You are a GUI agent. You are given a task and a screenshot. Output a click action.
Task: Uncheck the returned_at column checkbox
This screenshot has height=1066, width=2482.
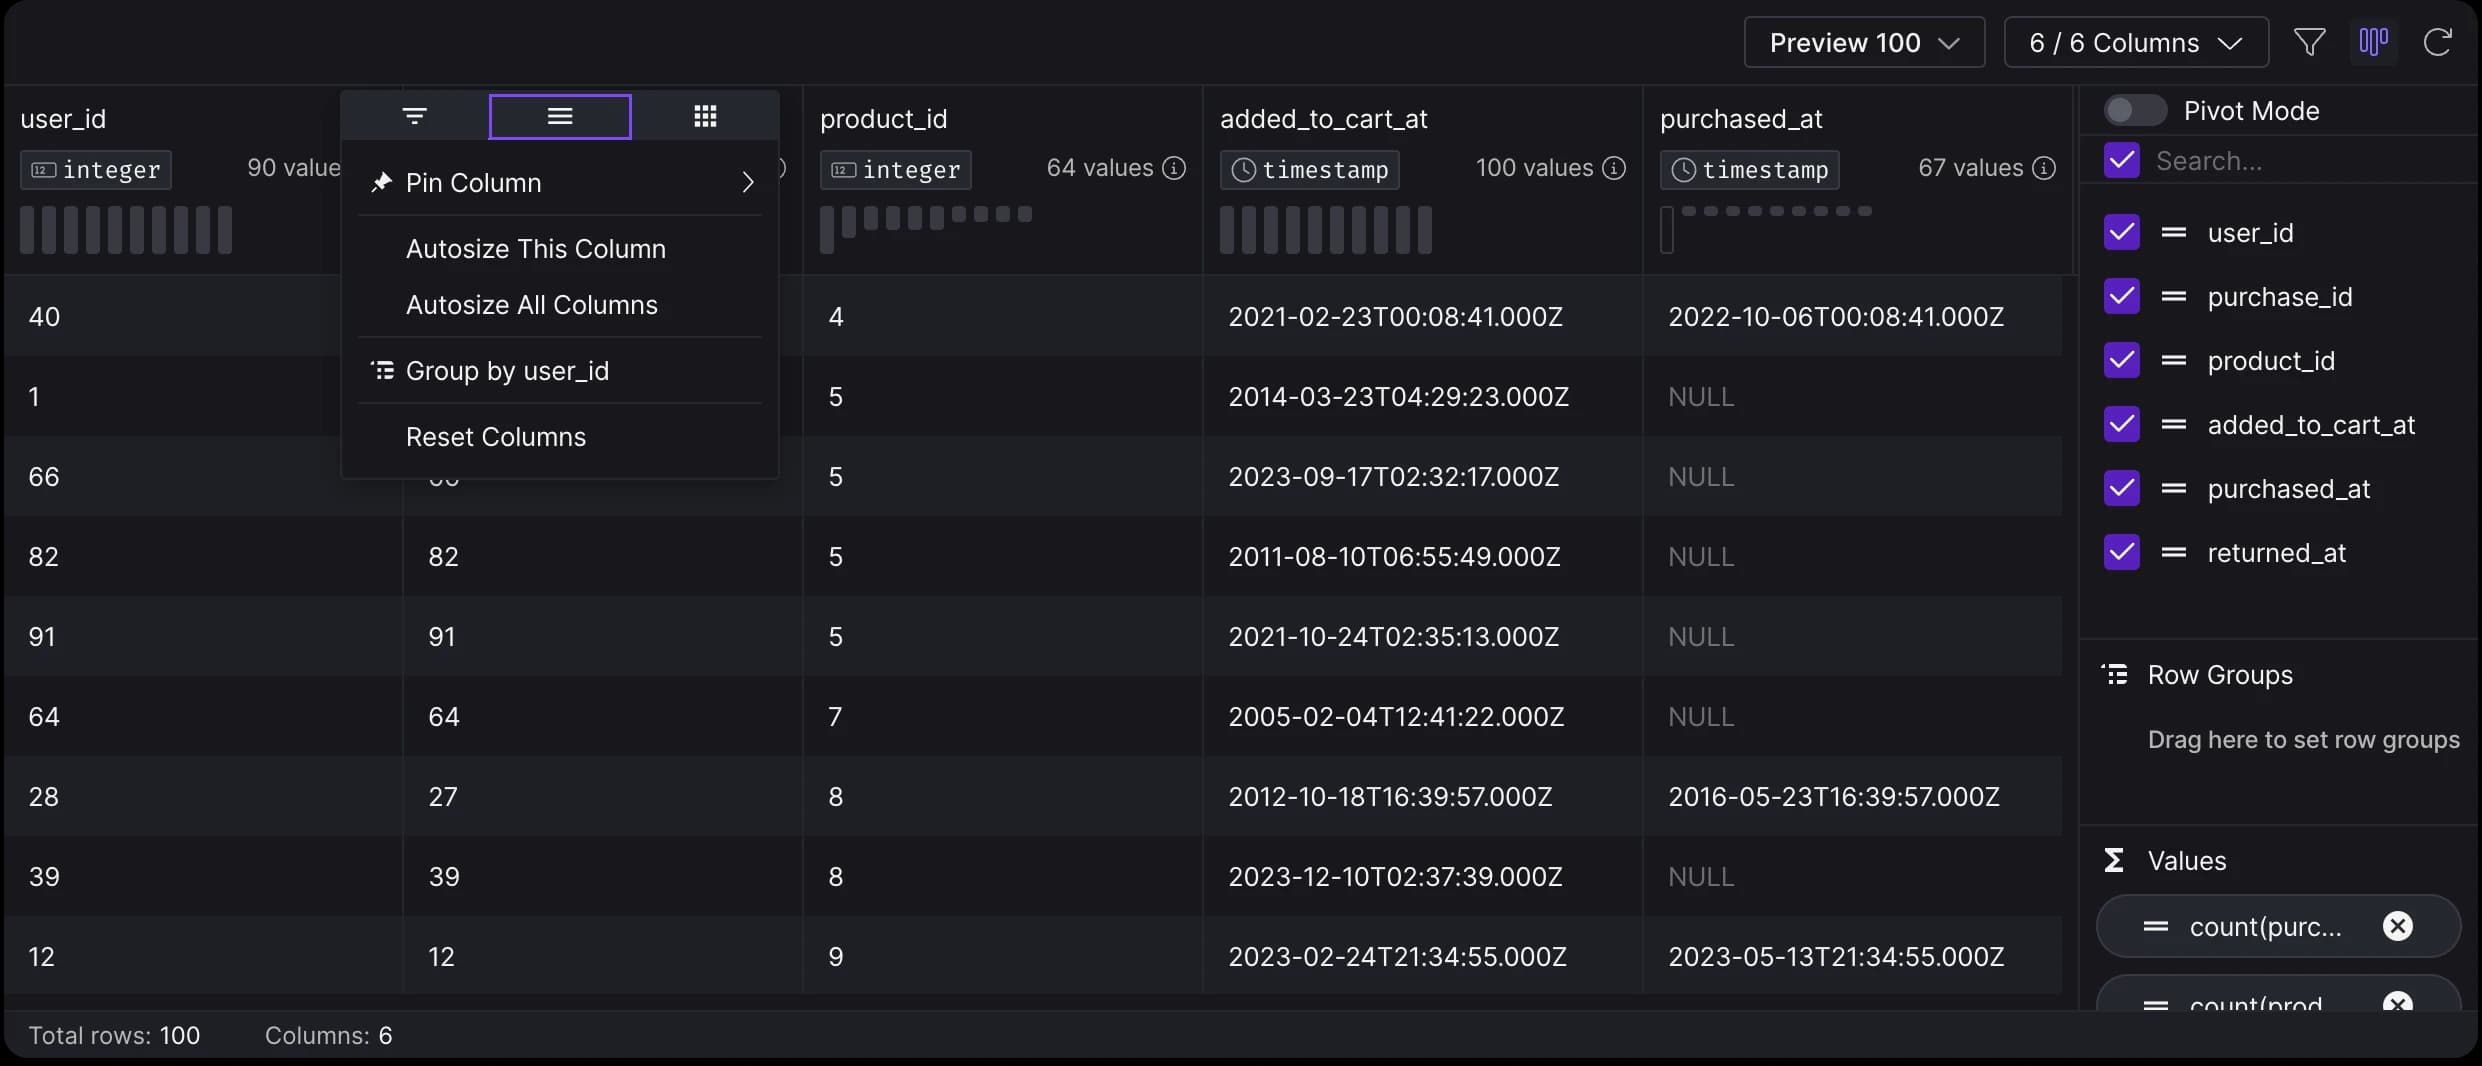tap(2121, 552)
